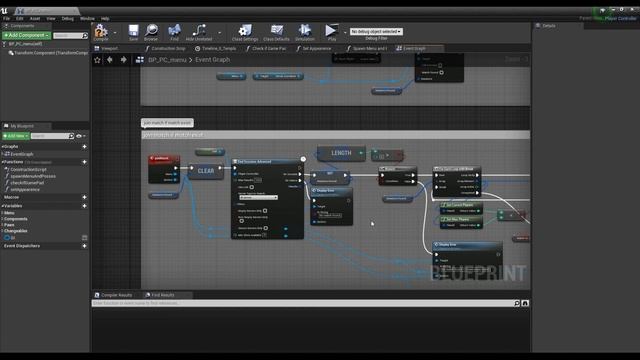Open the View menu
The width and height of the screenshot is (640, 360).
coord(51,19)
